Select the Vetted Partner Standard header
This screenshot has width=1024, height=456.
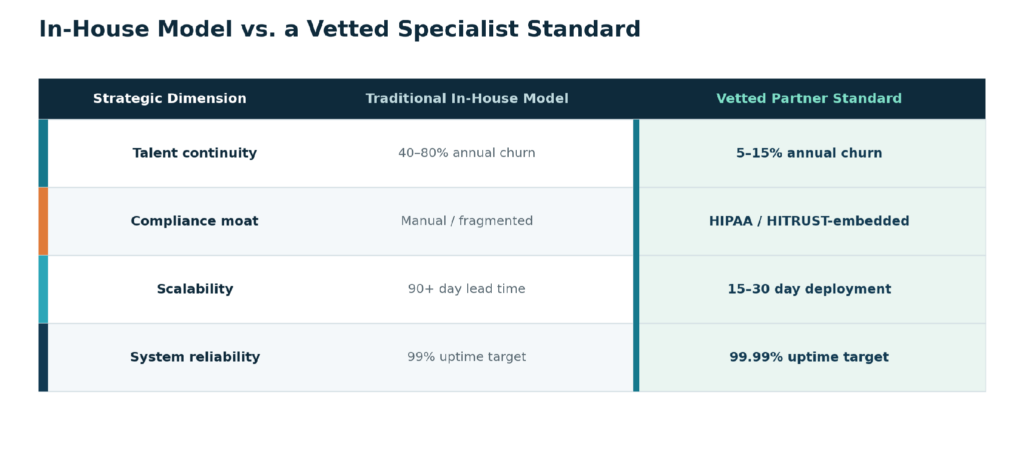click(x=809, y=99)
